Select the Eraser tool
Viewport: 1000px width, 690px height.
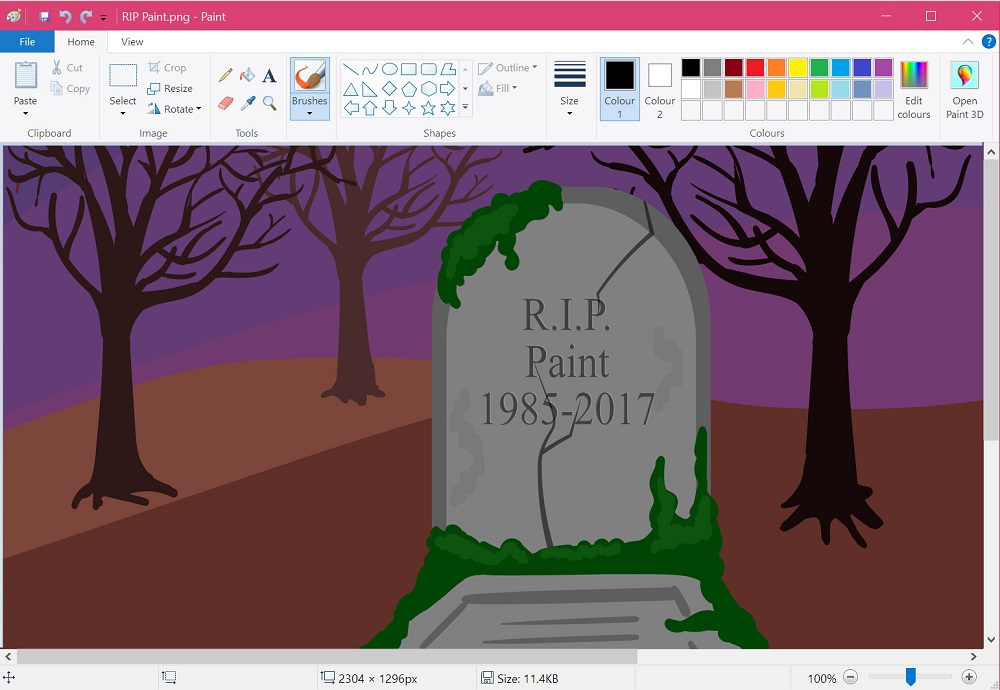coord(225,103)
